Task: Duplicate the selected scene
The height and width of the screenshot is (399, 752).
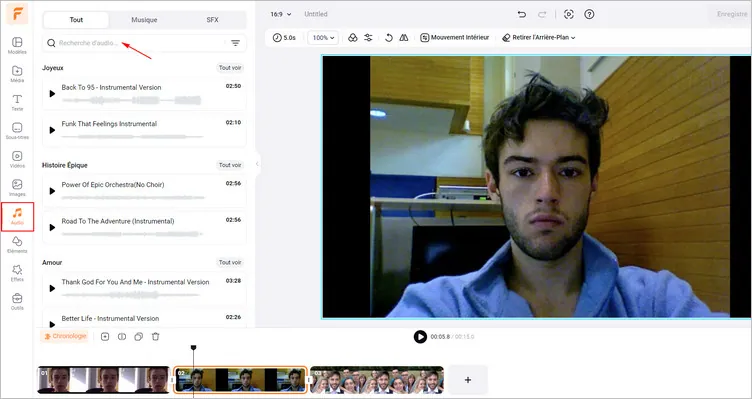Action: click(139, 337)
